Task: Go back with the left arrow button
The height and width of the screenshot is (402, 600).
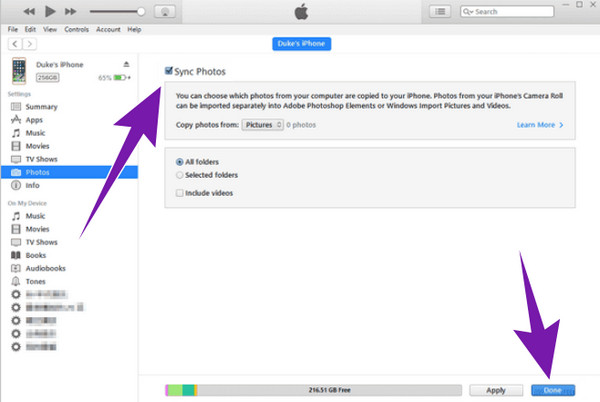Action: click(x=15, y=44)
